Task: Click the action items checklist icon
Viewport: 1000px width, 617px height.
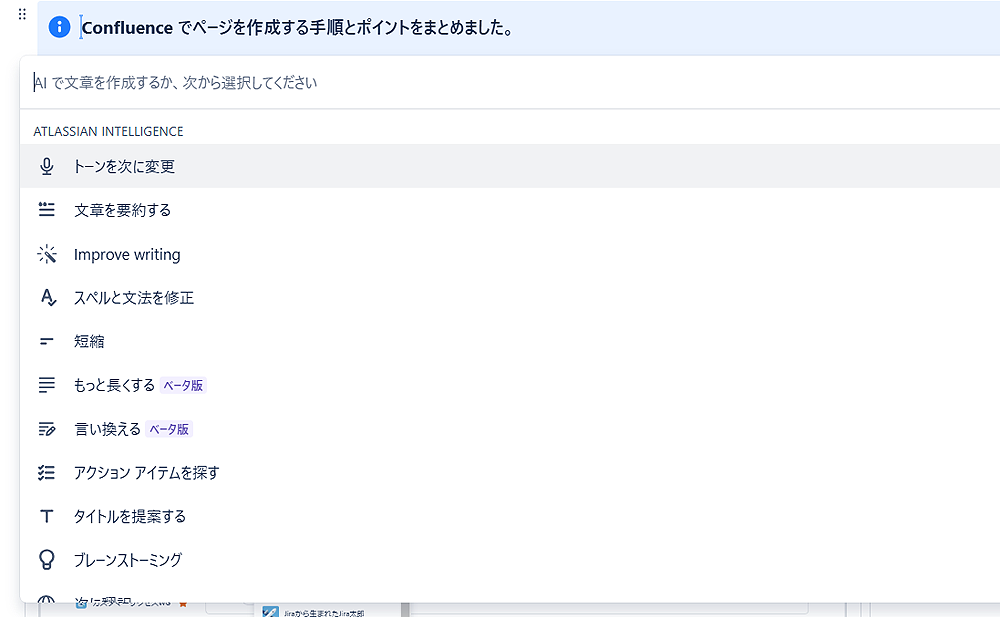Action: click(47, 472)
